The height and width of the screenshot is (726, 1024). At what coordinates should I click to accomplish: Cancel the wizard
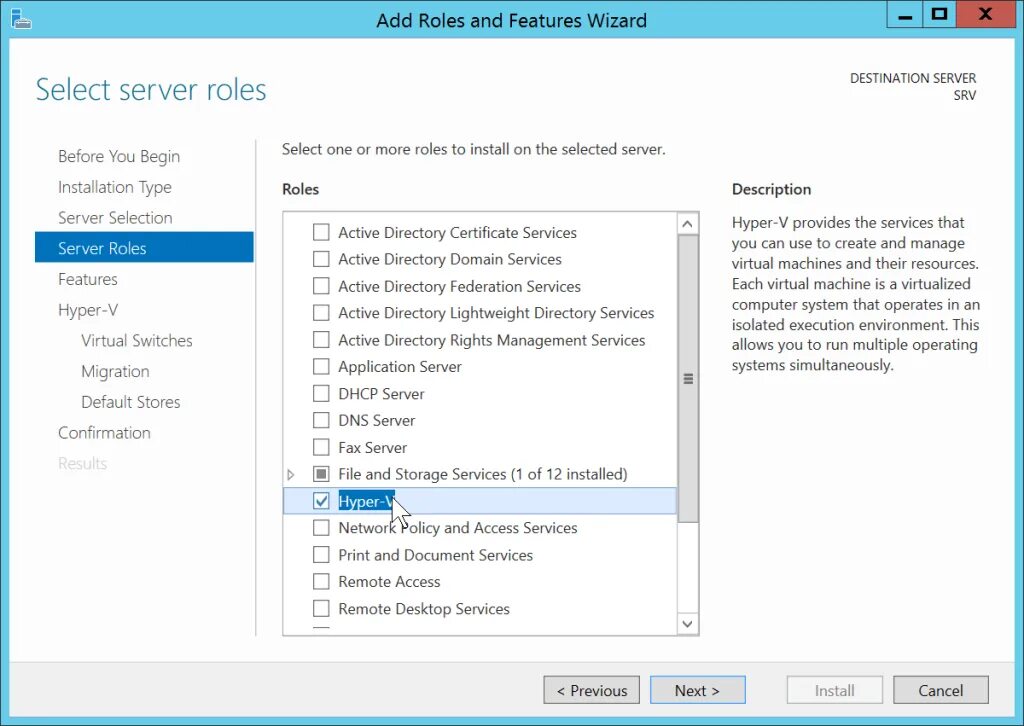click(x=940, y=690)
